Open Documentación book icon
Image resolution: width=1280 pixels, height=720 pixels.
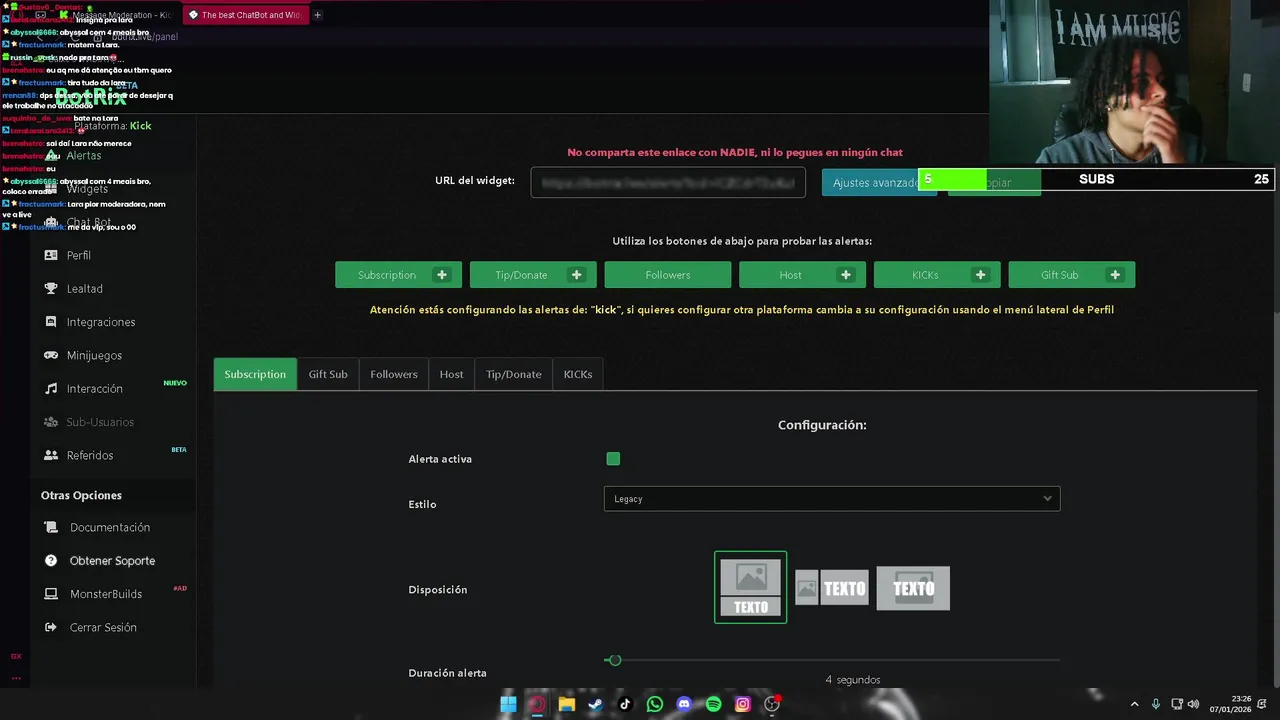pos(51,527)
